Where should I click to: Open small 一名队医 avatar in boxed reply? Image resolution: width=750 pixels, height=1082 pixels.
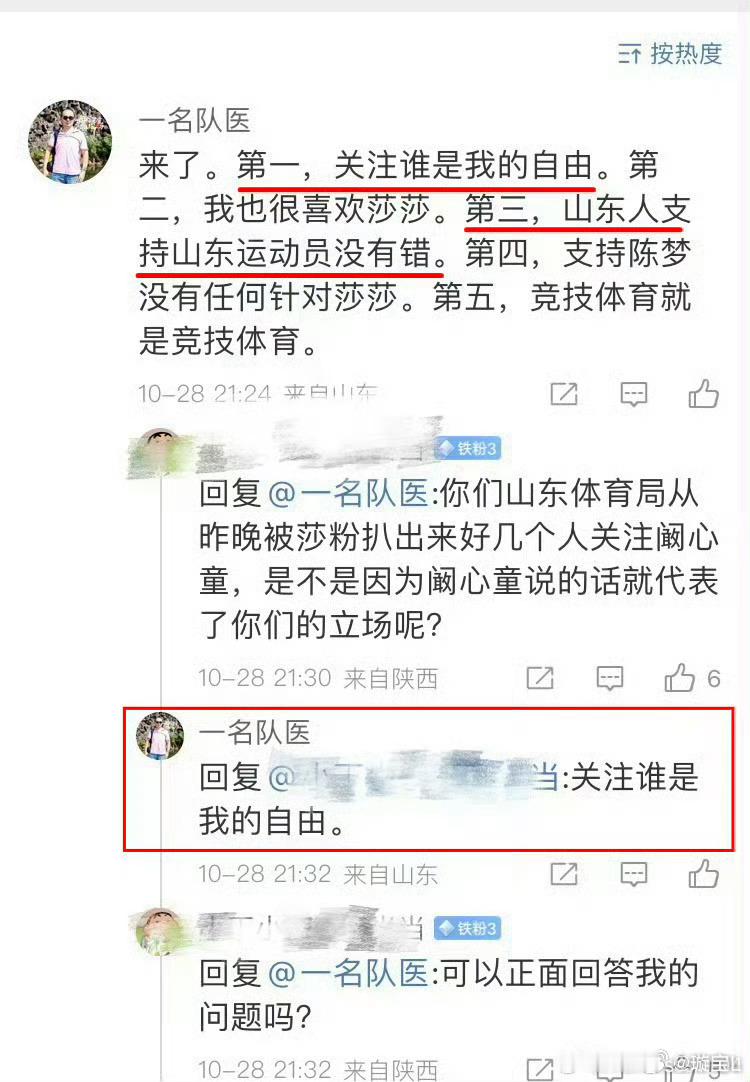click(160, 736)
